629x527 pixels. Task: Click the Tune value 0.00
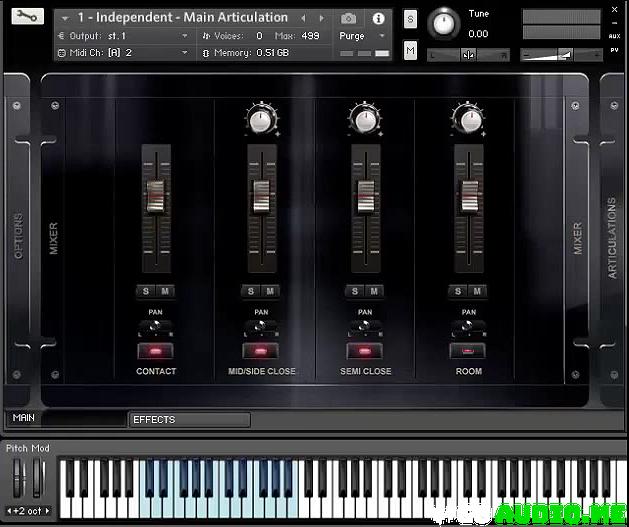[x=478, y=34]
